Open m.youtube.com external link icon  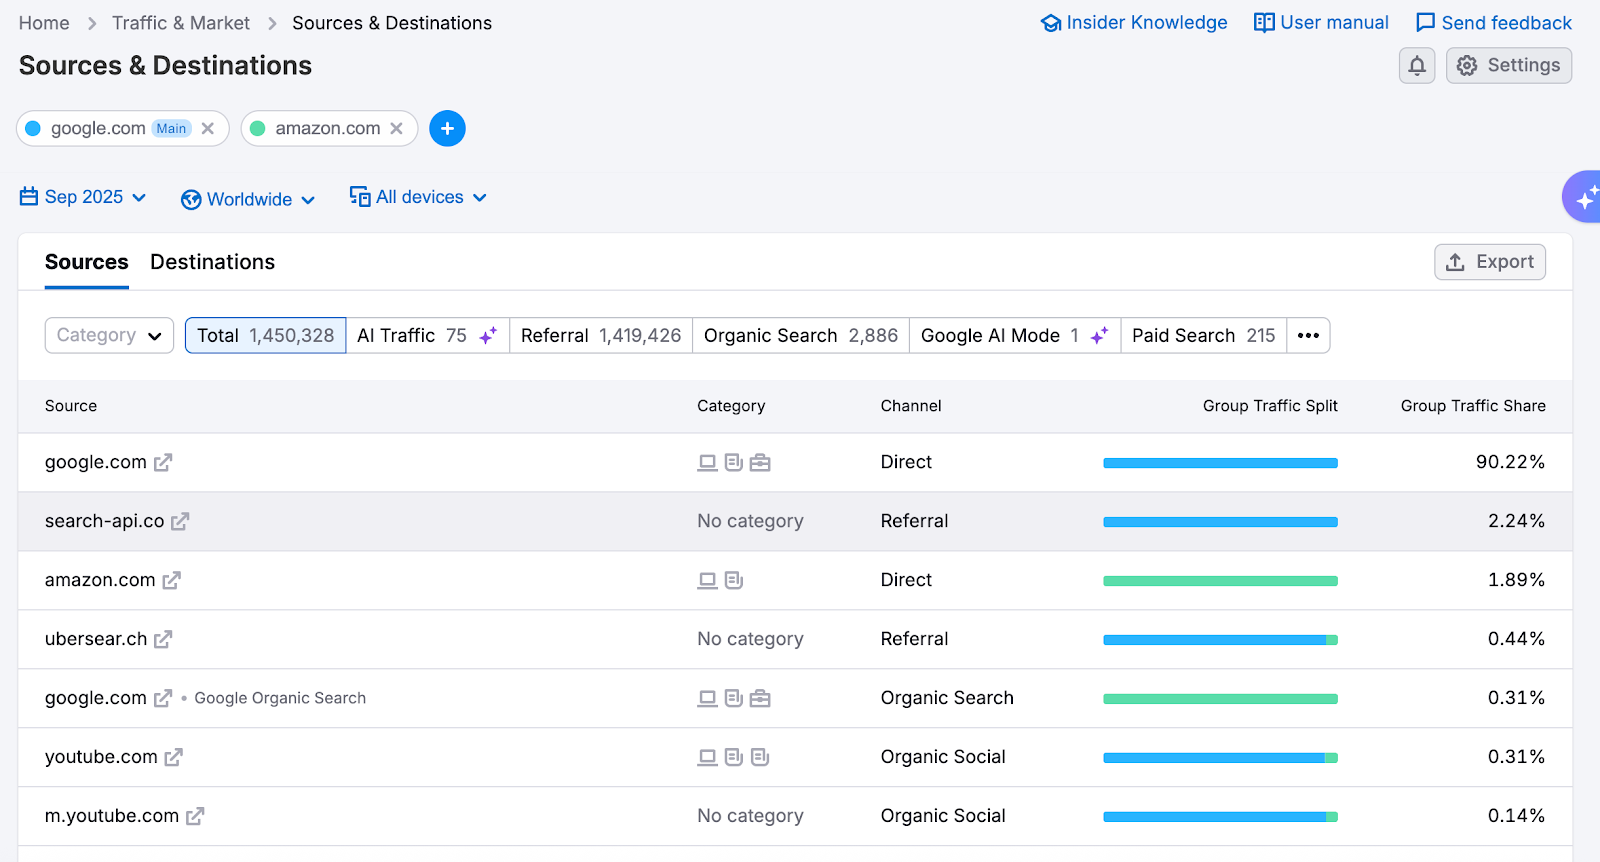pos(195,816)
